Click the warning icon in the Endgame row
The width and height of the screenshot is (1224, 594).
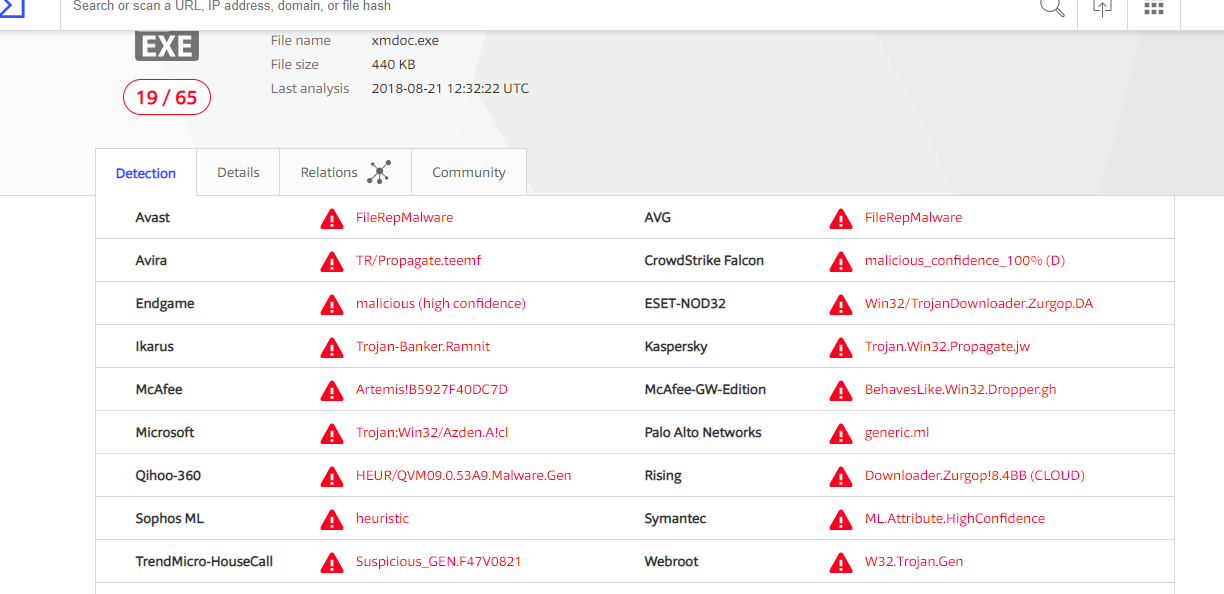(x=332, y=304)
